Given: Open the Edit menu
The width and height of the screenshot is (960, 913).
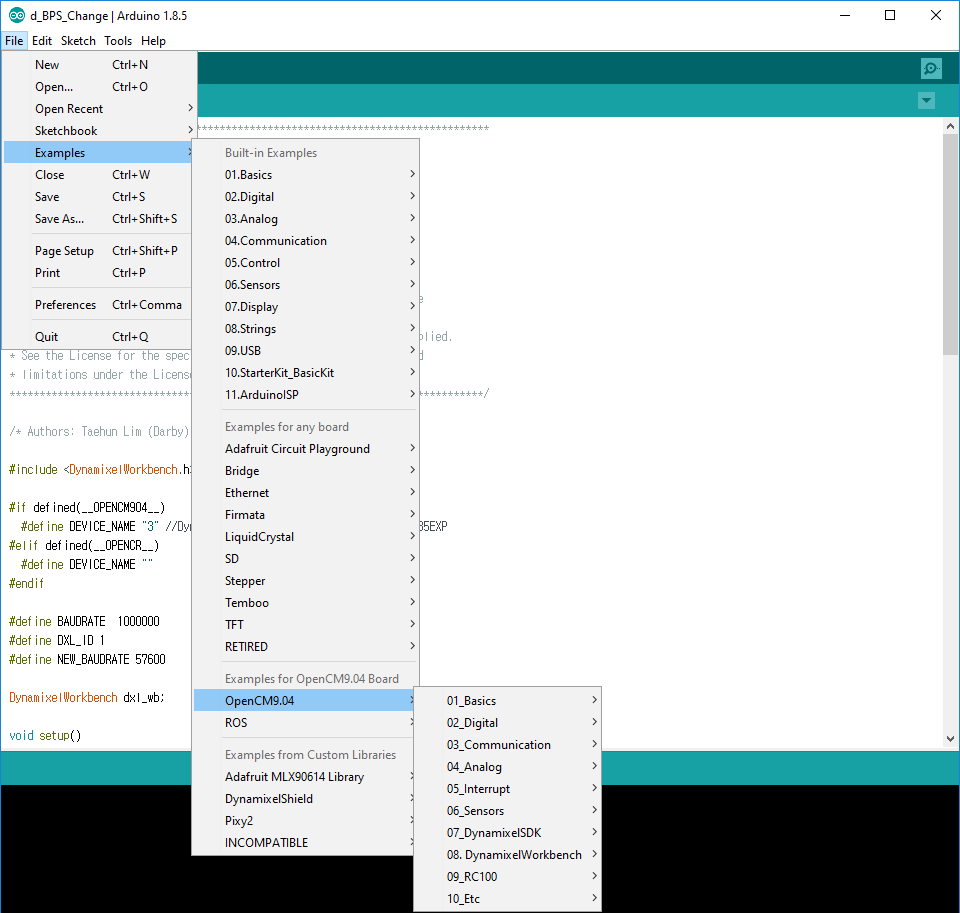Looking at the screenshot, I should [x=42, y=40].
